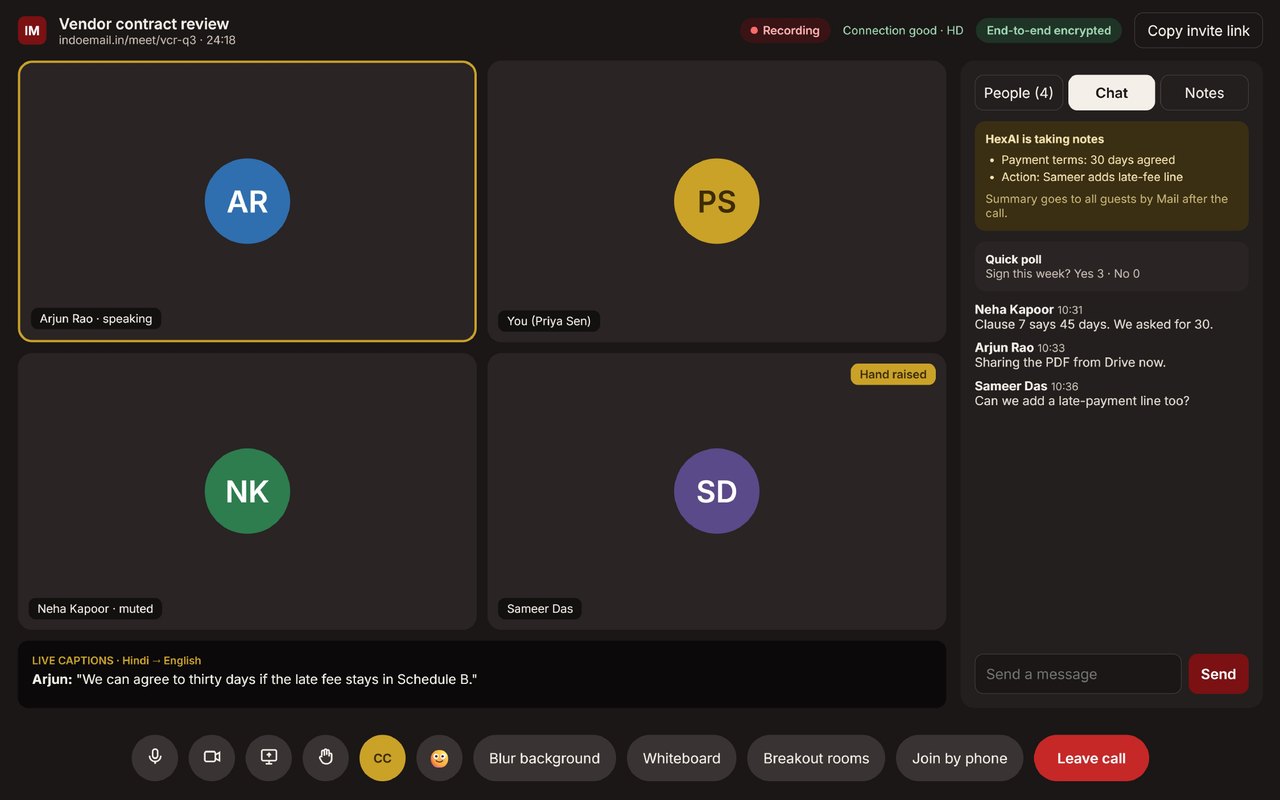The height and width of the screenshot is (800, 1280).
Task: Switch to the People (4) tab
Action: click(x=1019, y=93)
